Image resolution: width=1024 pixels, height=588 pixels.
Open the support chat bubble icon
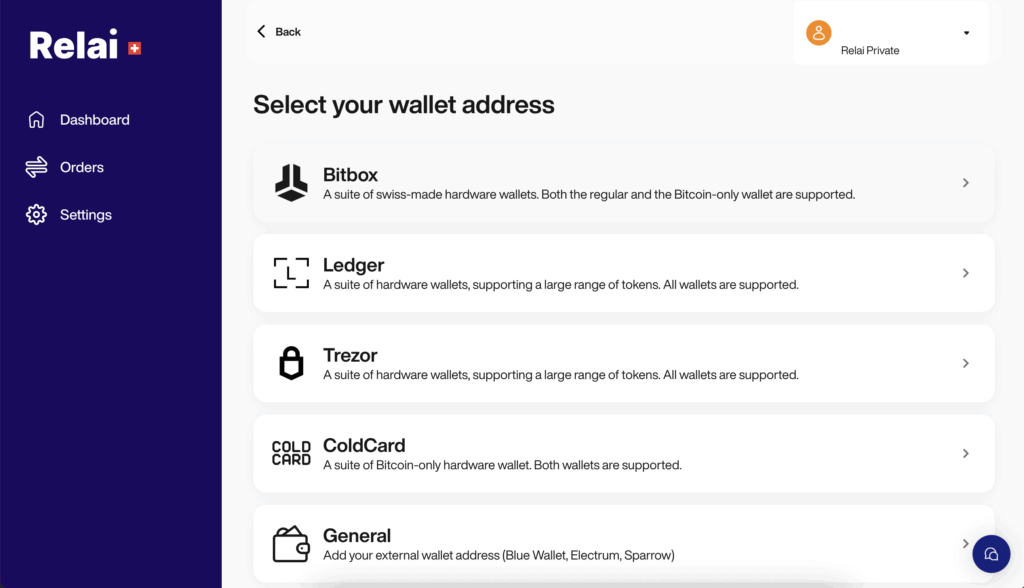click(991, 554)
